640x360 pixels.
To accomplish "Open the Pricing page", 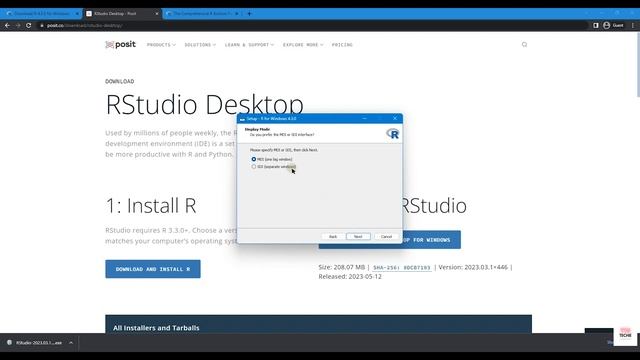I will (342, 45).
